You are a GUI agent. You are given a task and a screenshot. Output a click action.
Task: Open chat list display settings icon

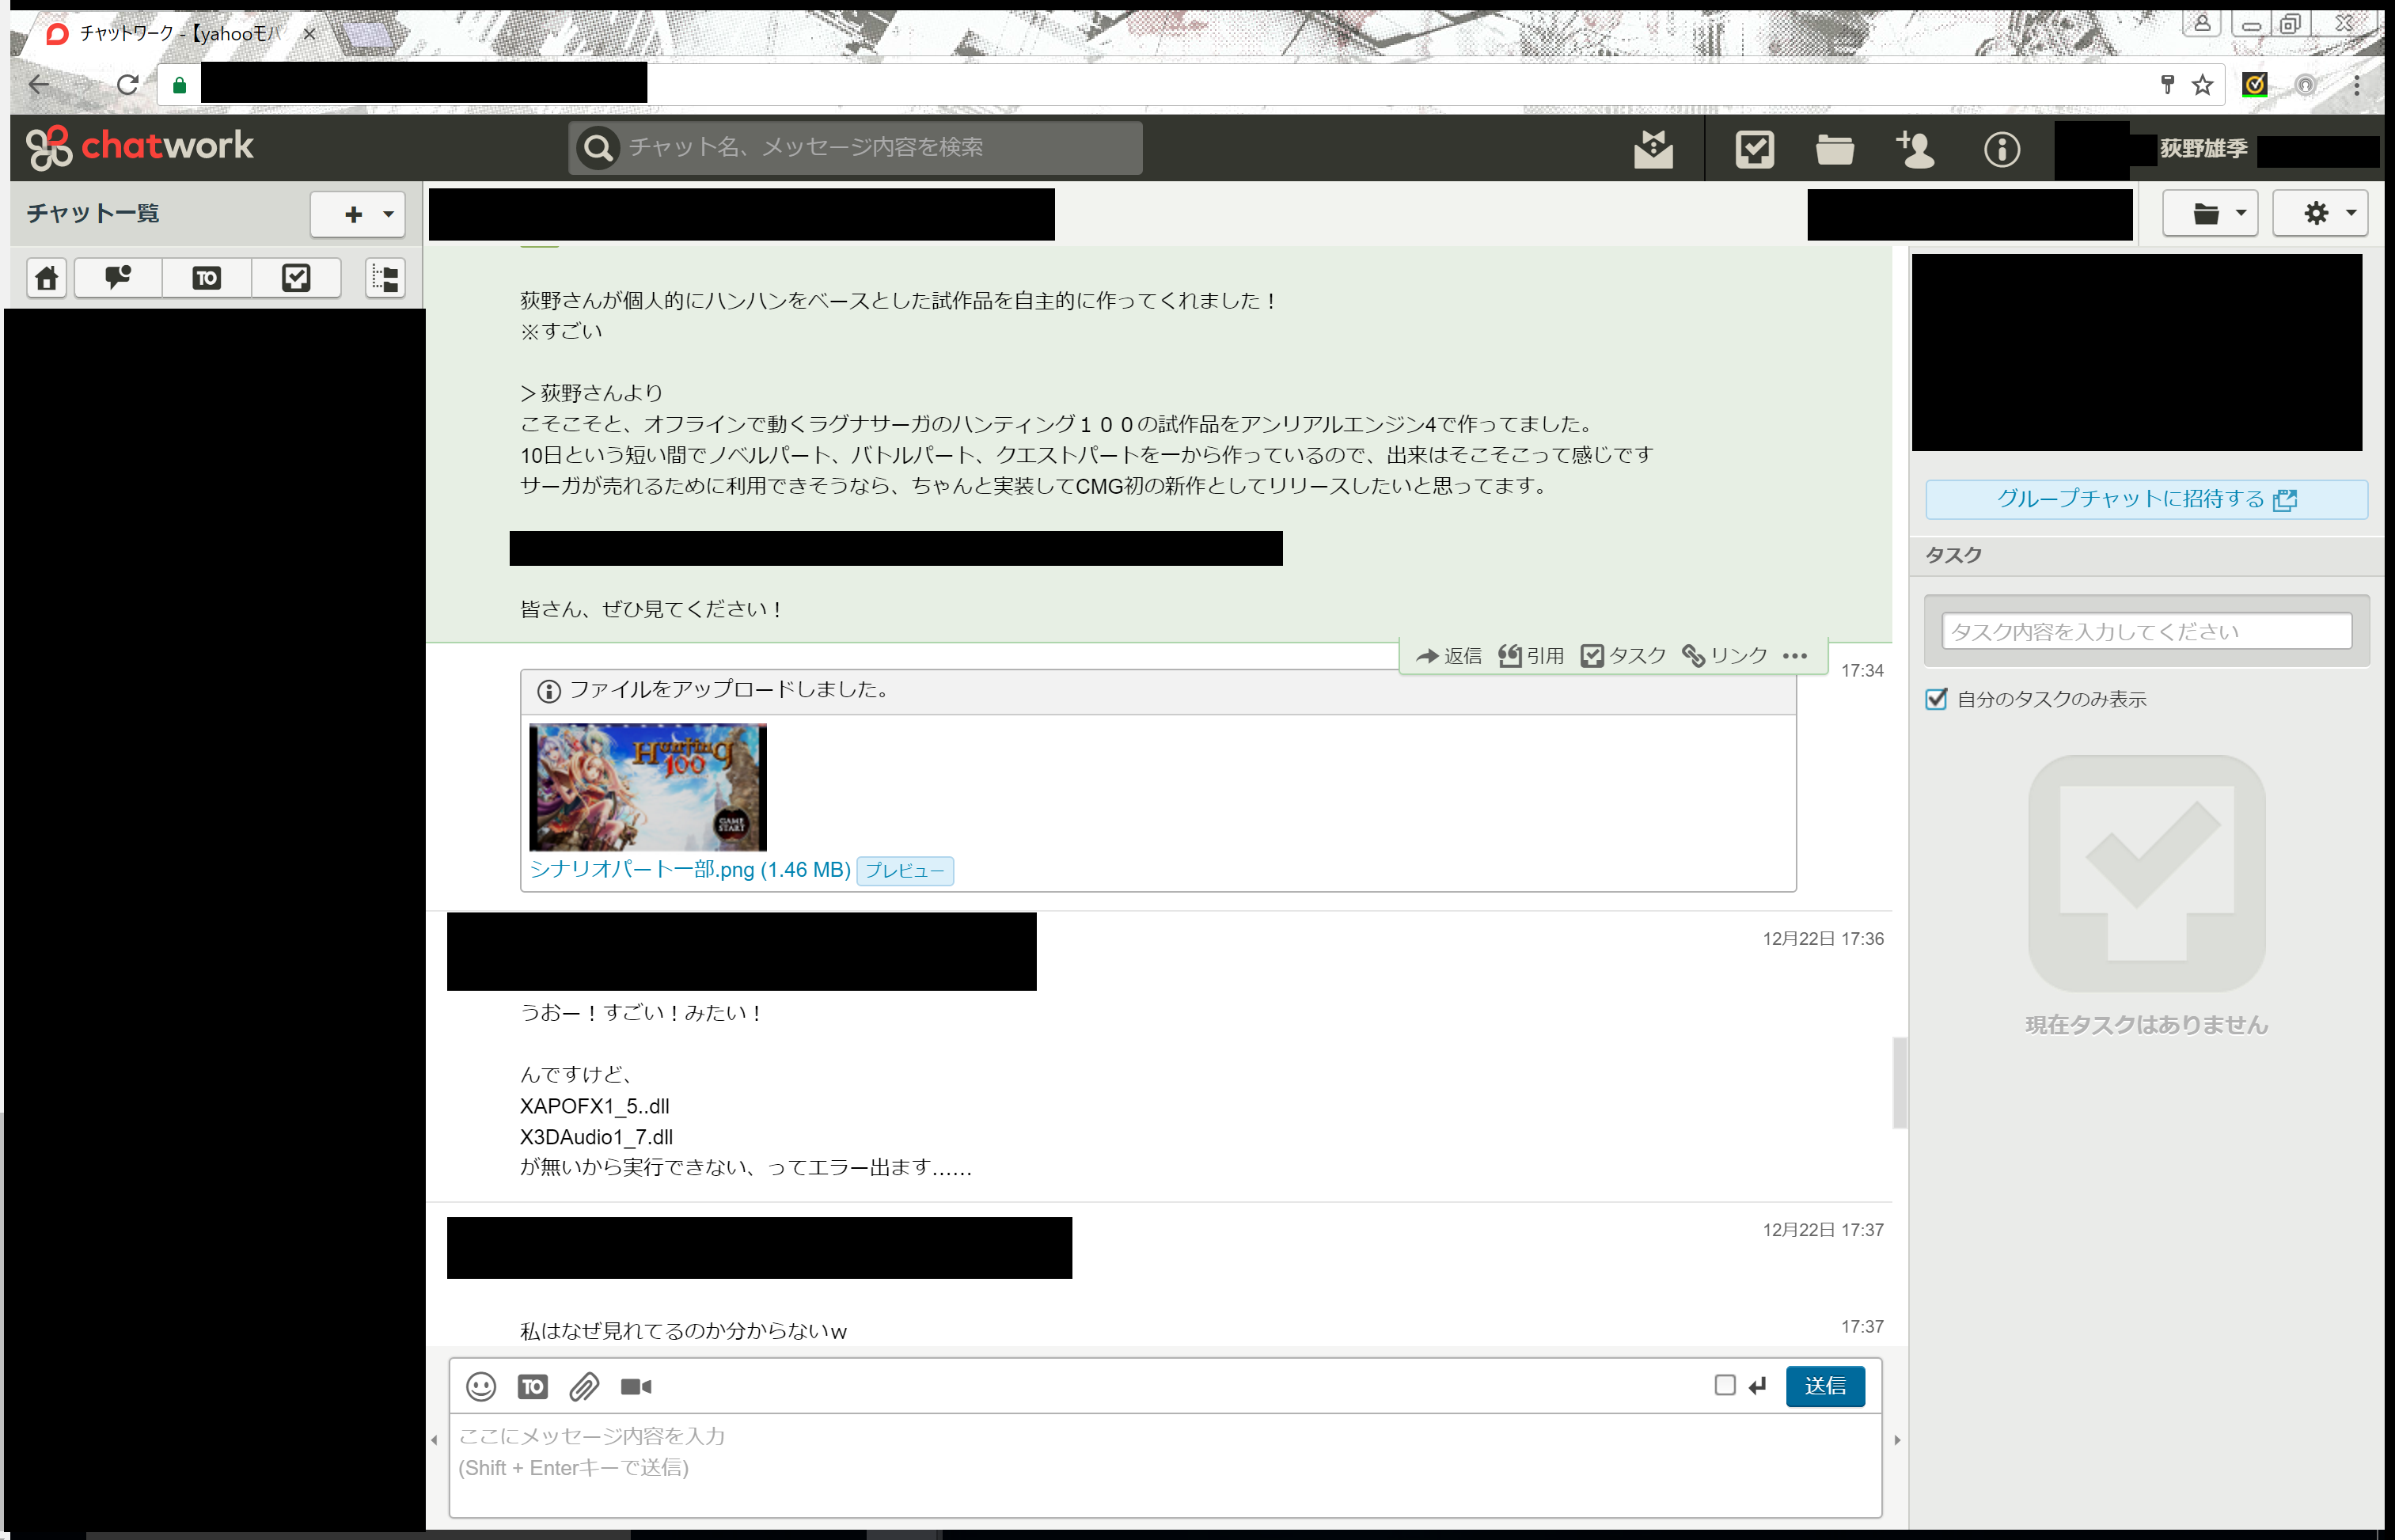click(385, 278)
